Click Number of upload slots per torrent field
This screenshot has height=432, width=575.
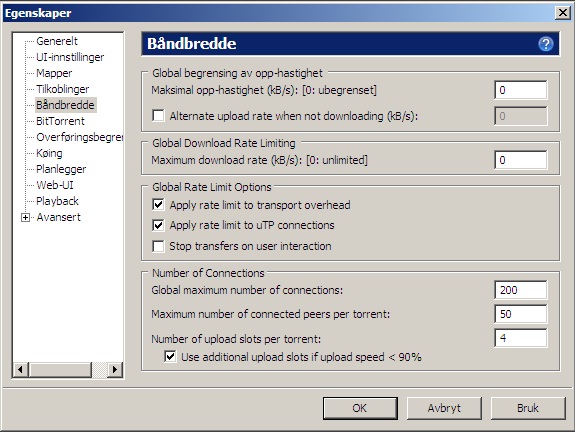(x=521, y=338)
